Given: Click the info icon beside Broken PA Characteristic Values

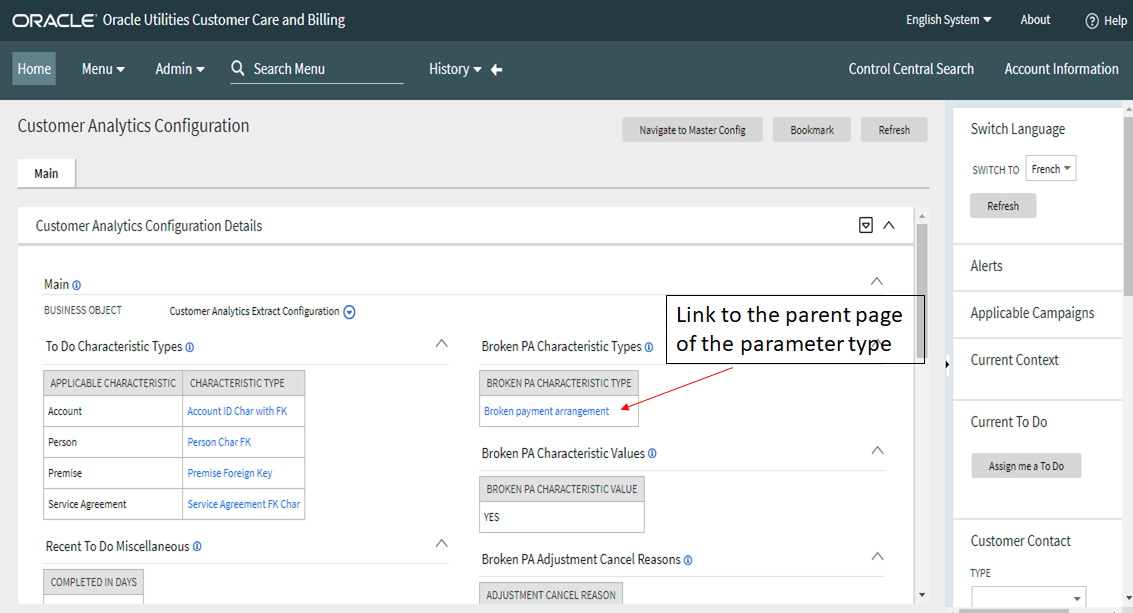Looking at the screenshot, I should (652, 453).
